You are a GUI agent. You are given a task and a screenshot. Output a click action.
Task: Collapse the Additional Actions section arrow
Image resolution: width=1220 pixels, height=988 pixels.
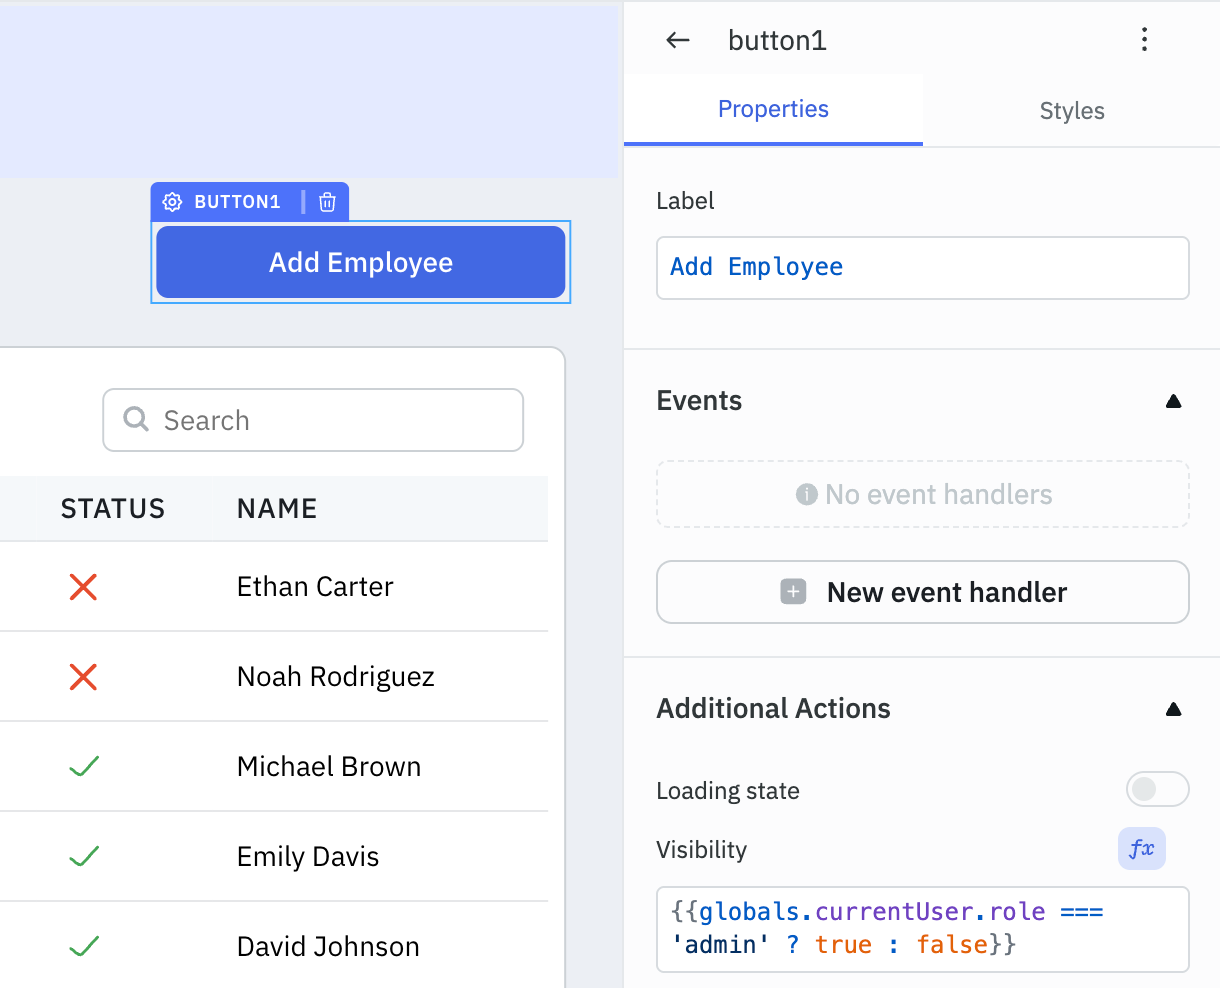(1173, 710)
